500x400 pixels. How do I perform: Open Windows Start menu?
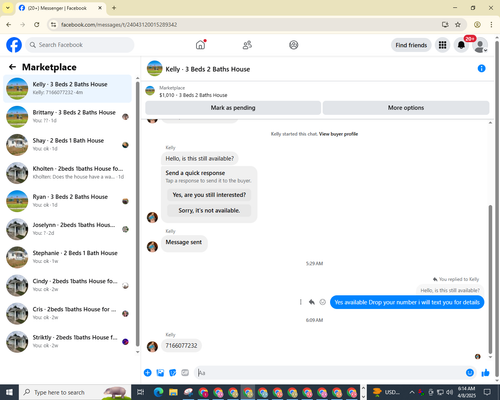pos(9,392)
